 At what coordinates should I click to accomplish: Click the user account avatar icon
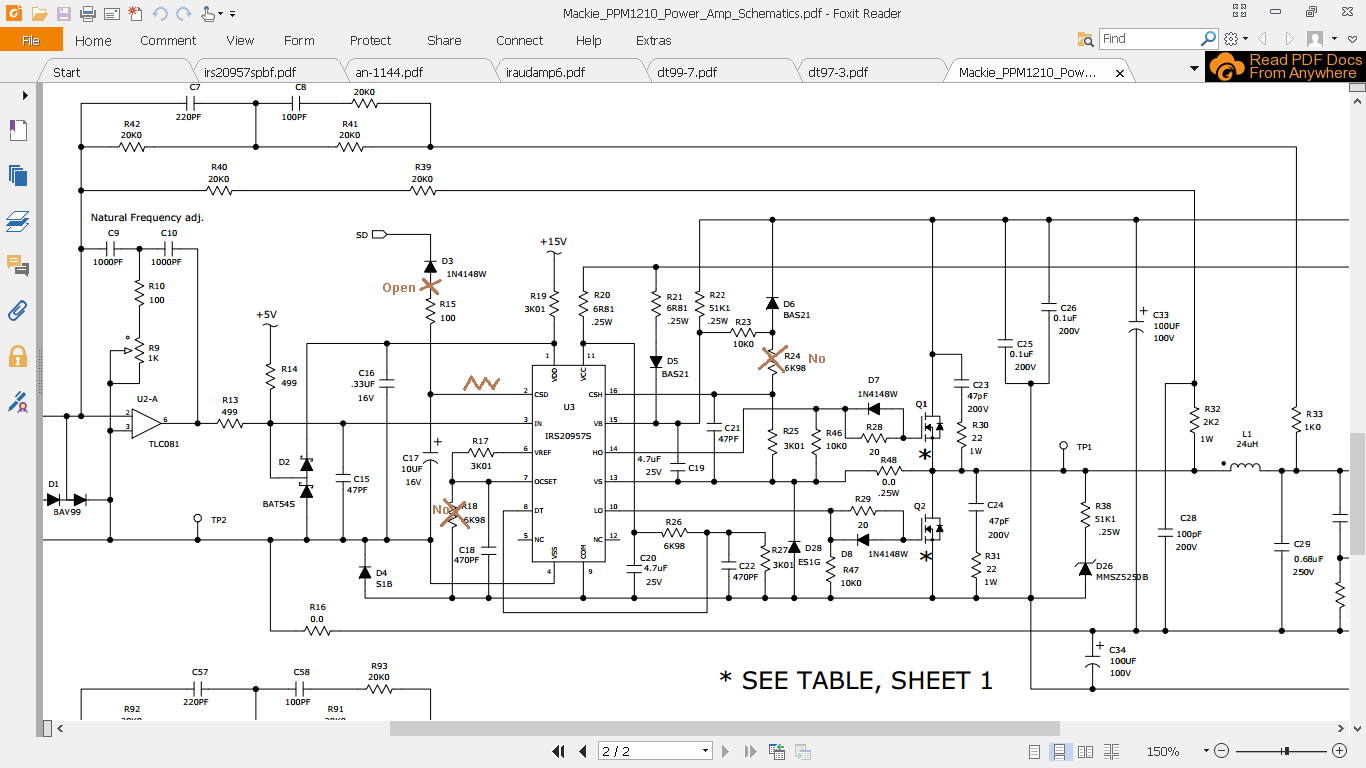click(x=1315, y=39)
